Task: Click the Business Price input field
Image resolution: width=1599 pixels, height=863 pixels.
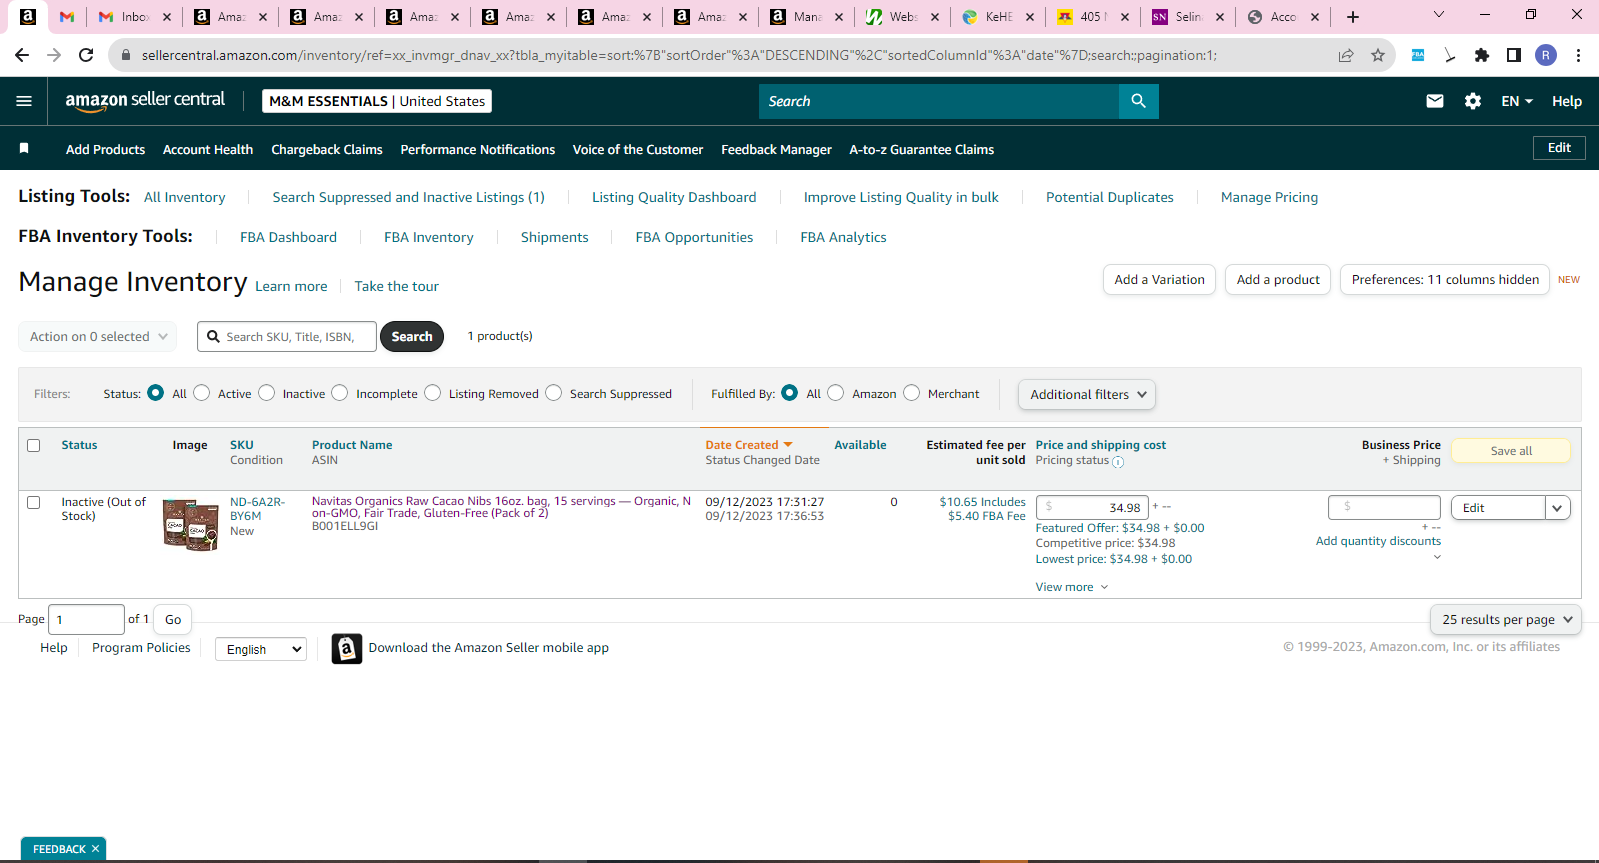Action: (1384, 507)
